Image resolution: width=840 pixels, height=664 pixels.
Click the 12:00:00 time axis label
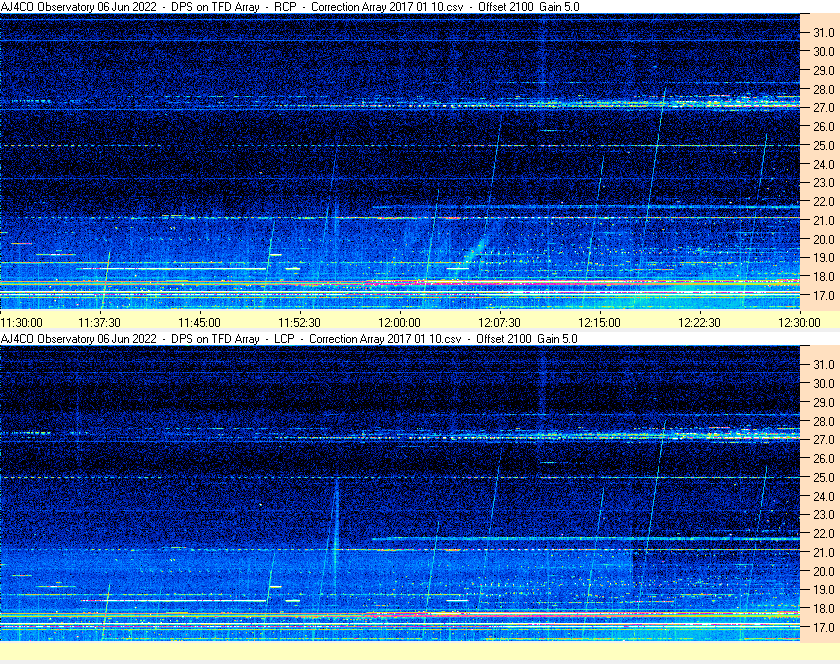400,322
